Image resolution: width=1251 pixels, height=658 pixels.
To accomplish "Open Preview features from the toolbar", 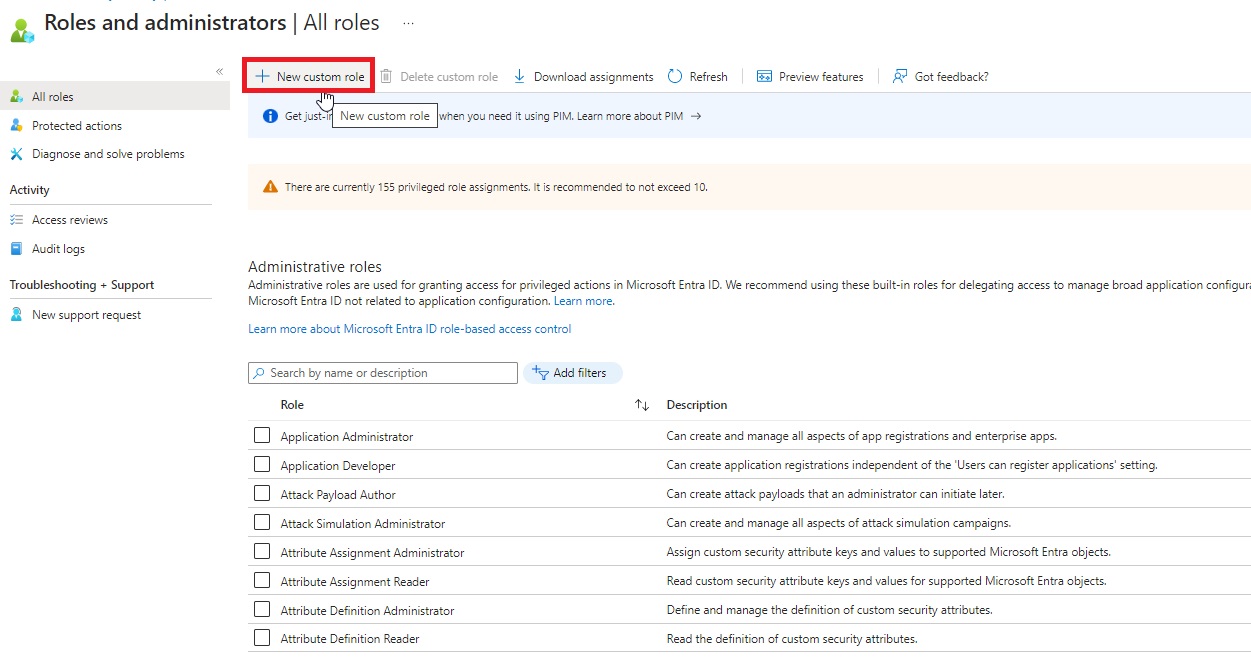I will click(x=810, y=77).
